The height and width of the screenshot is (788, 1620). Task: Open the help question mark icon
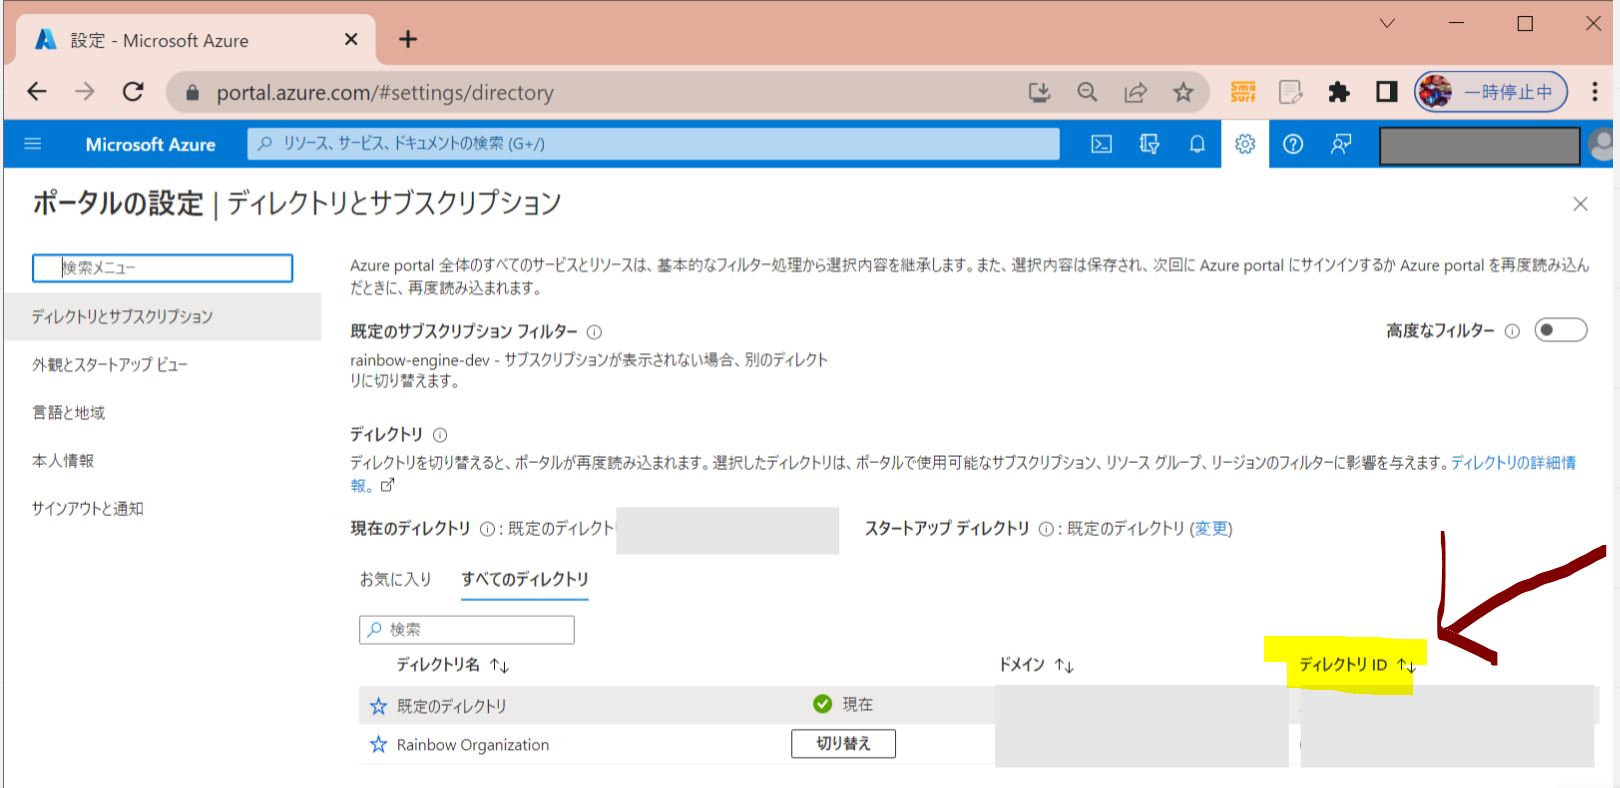tap(1293, 144)
